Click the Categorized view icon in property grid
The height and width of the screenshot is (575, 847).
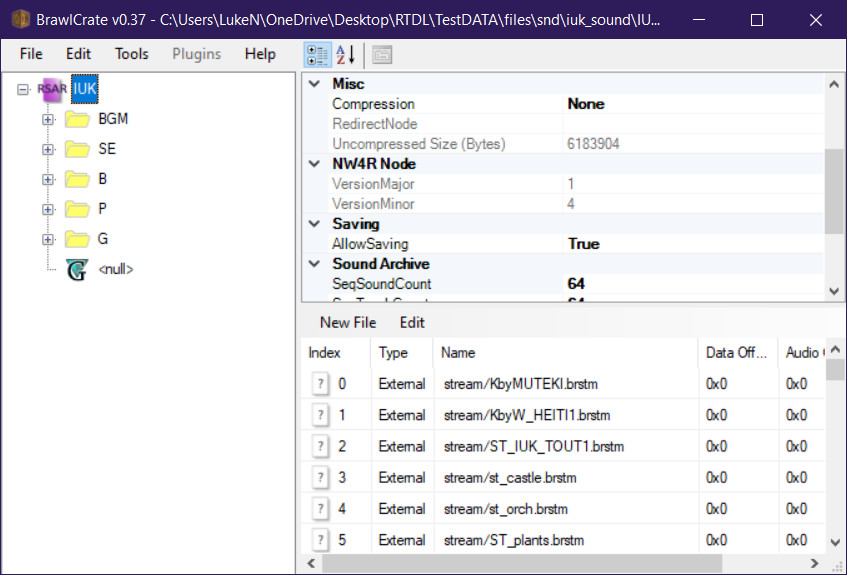click(x=317, y=55)
